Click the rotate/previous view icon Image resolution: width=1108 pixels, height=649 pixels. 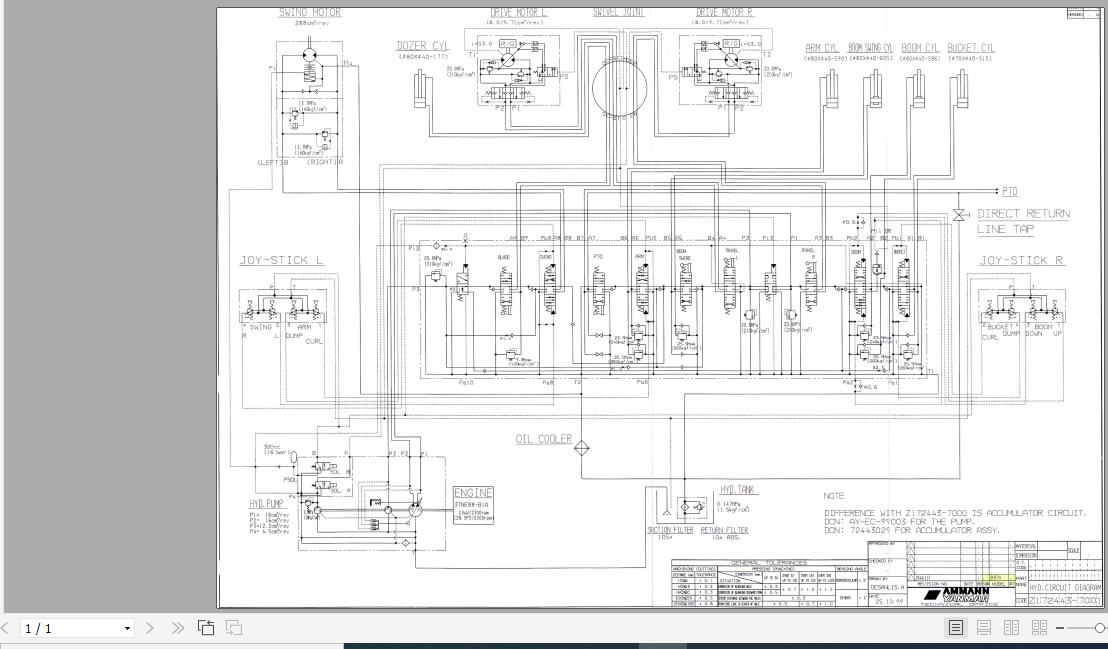click(x=206, y=627)
